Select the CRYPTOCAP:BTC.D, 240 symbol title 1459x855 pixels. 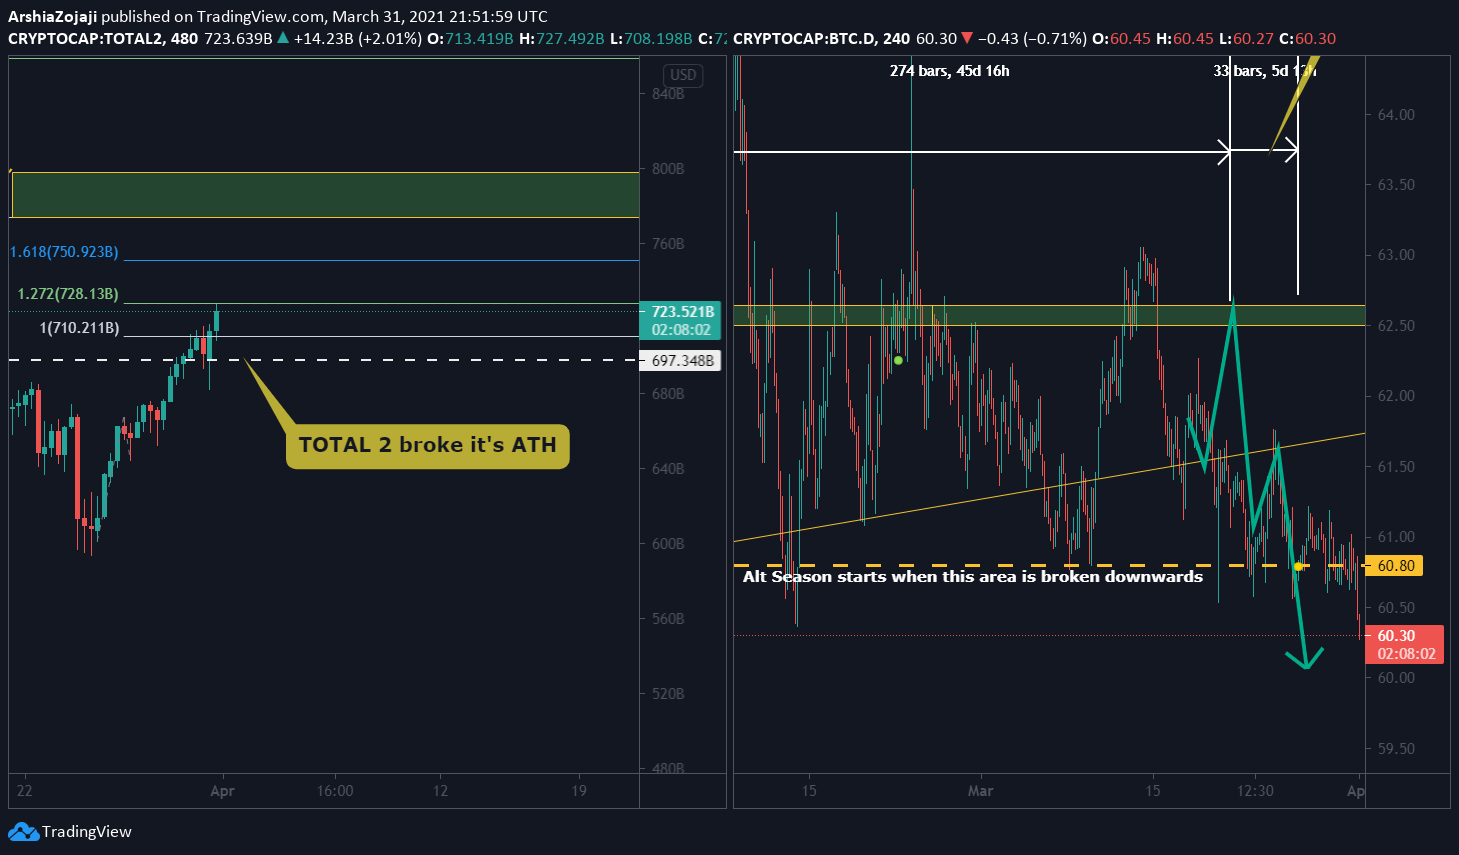tap(821, 38)
